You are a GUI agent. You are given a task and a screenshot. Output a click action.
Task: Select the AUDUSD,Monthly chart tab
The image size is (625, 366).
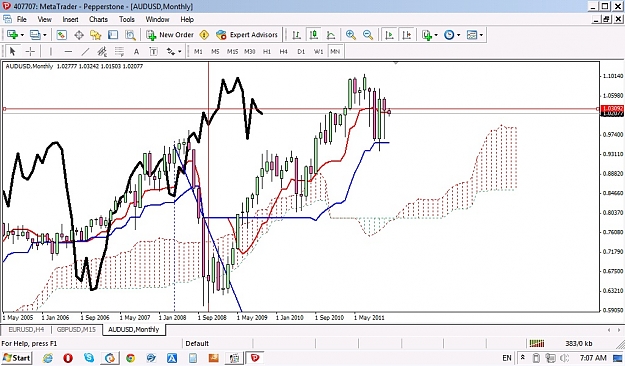pos(134,329)
